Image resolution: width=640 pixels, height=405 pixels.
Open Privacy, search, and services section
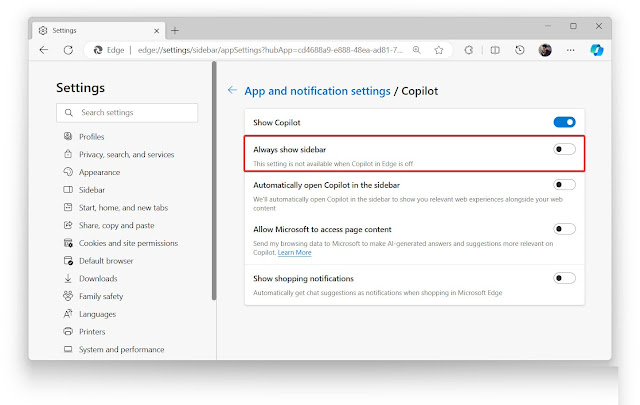pyautogui.click(x=127, y=154)
